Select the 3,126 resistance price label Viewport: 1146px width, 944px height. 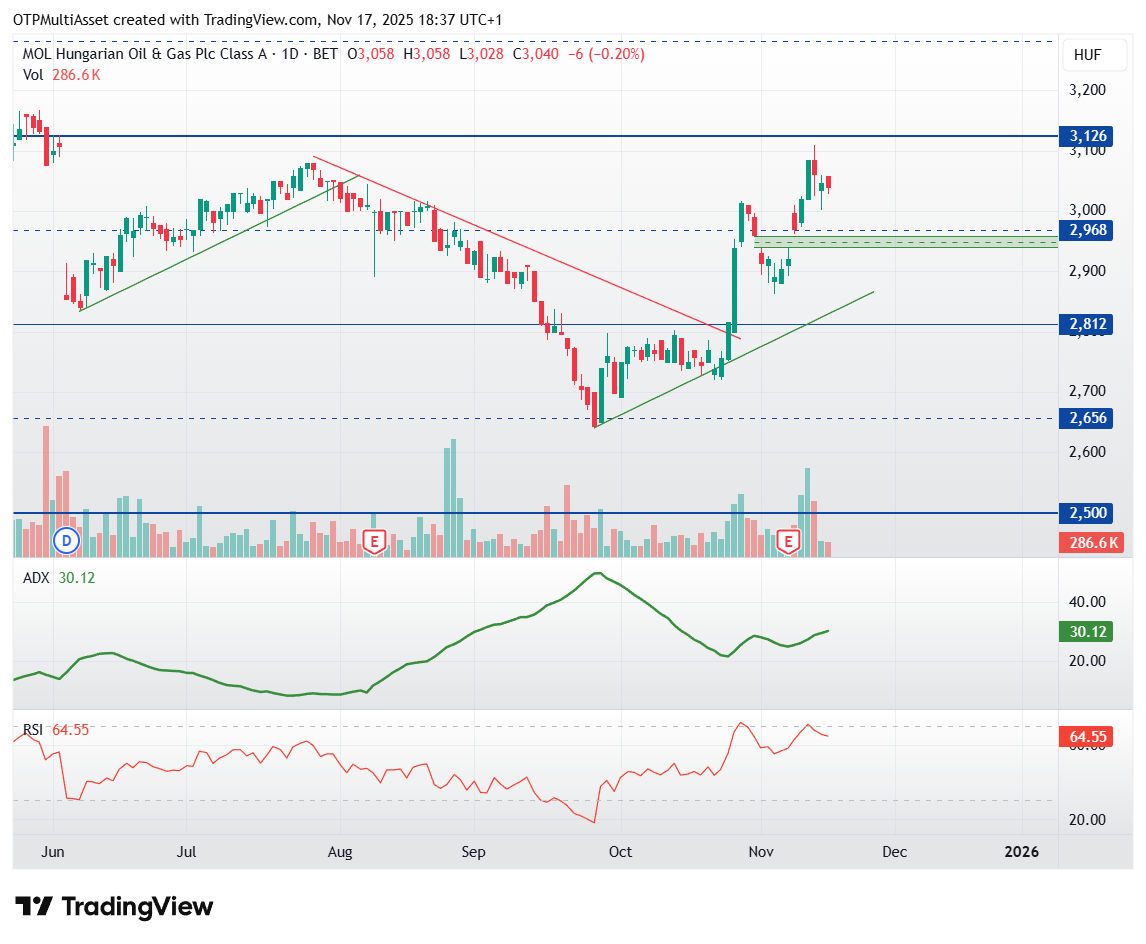click(1088, 136)
